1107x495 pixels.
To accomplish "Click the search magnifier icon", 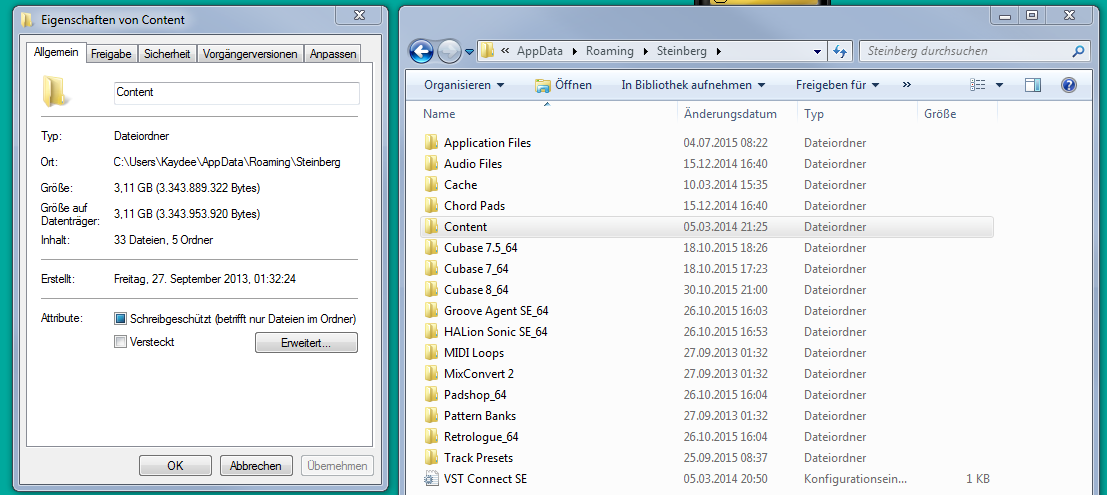I will 1078,52.
